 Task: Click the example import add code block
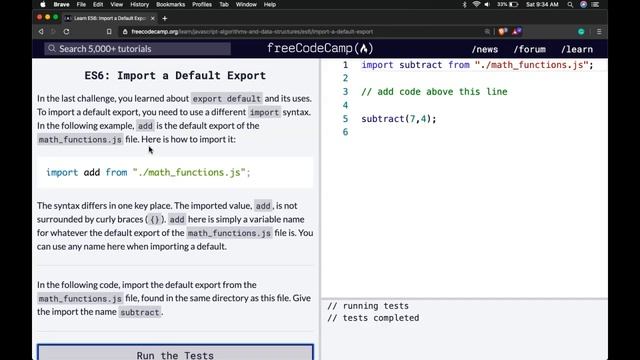coord(175,172)
